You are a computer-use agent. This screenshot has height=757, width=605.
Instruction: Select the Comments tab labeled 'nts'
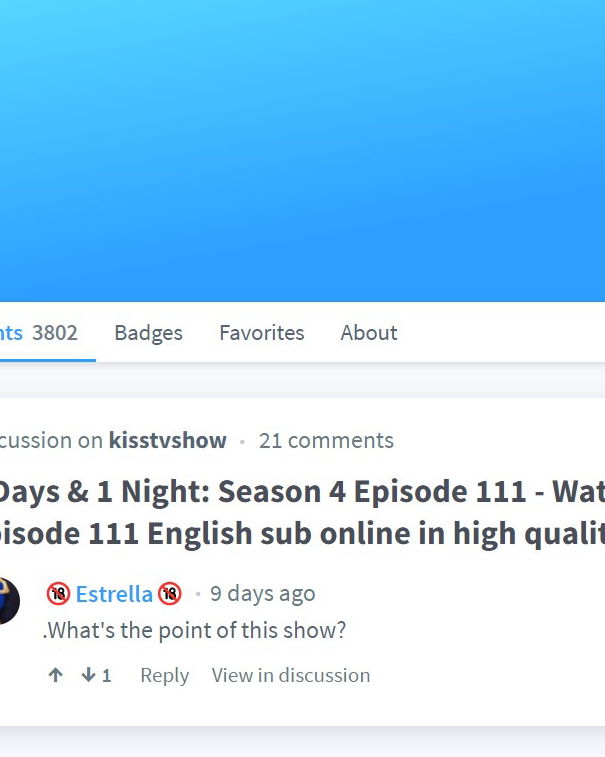pyautogui.click(x=11, y=333)
